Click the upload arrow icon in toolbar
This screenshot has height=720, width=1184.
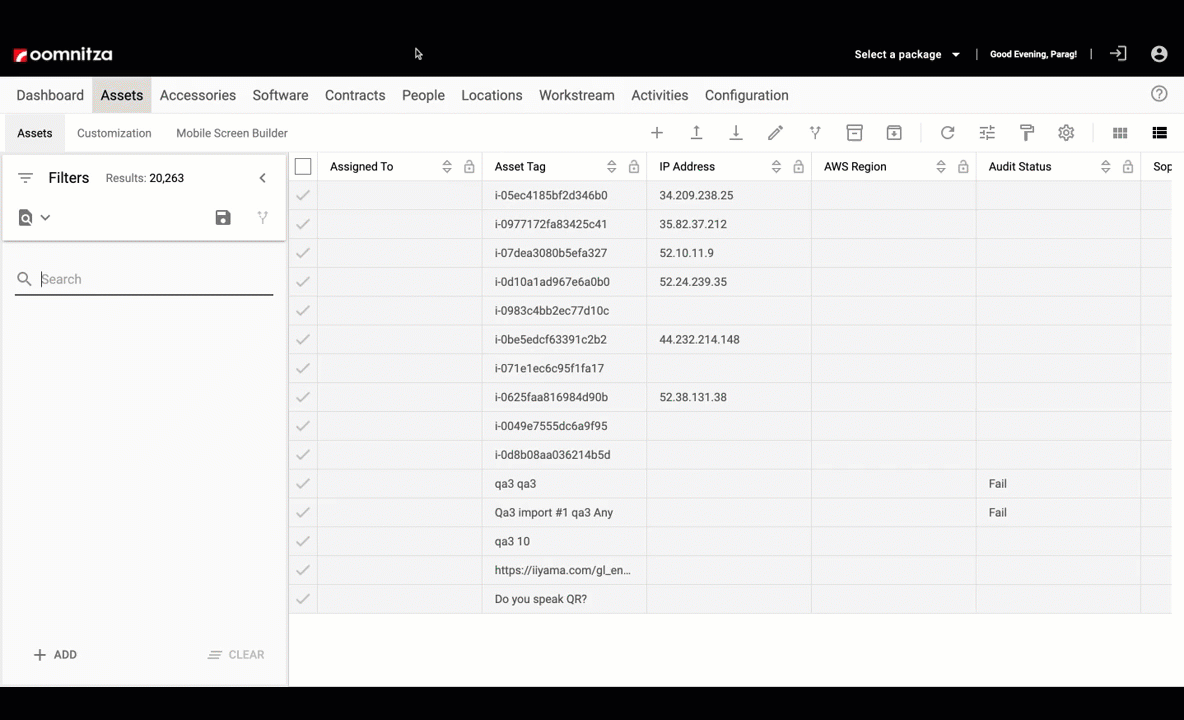[696, 133]
